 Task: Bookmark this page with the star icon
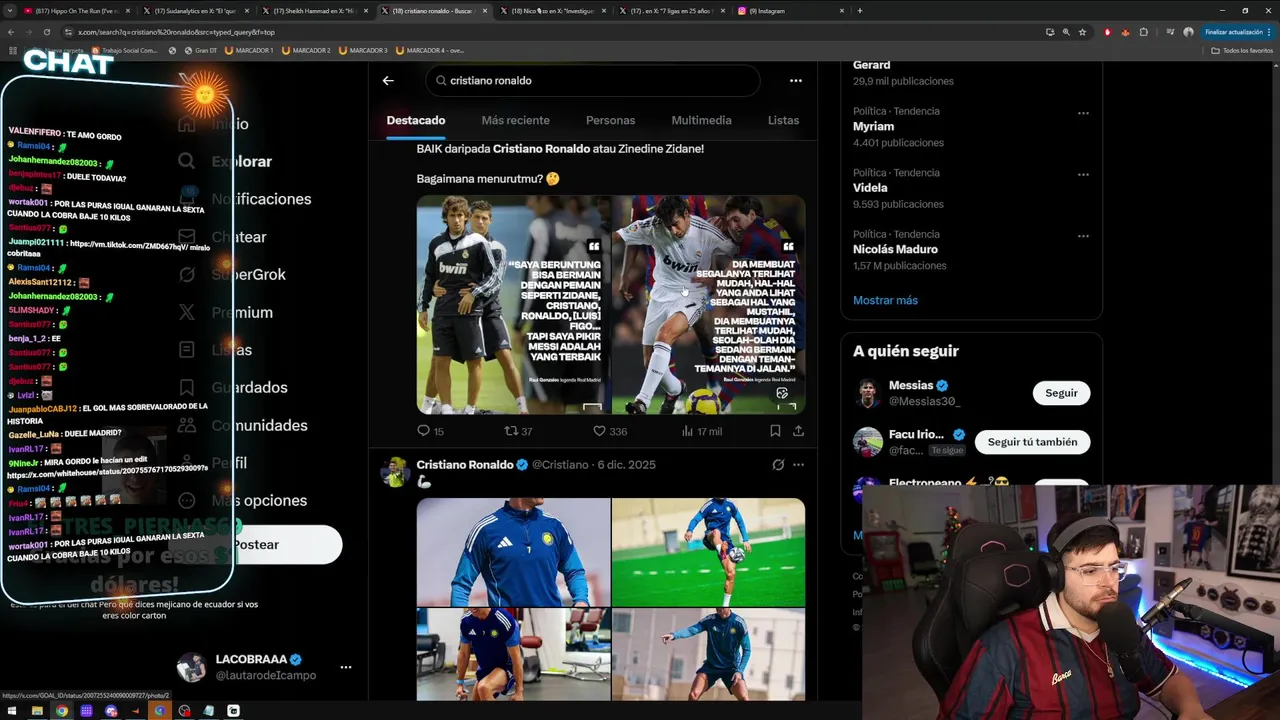click(1082, 32)
